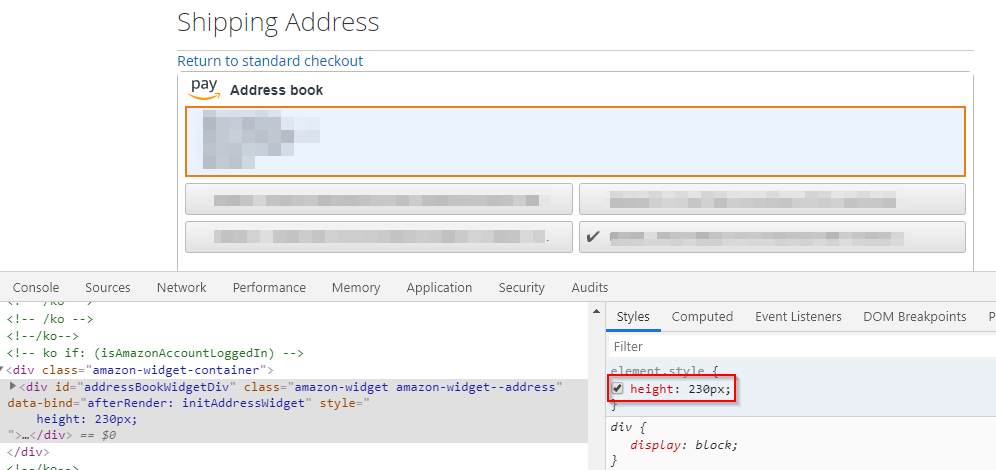Click the display: block value in the div rule
This screenshot has width=996, height=470.
click(x=717, y=445)
